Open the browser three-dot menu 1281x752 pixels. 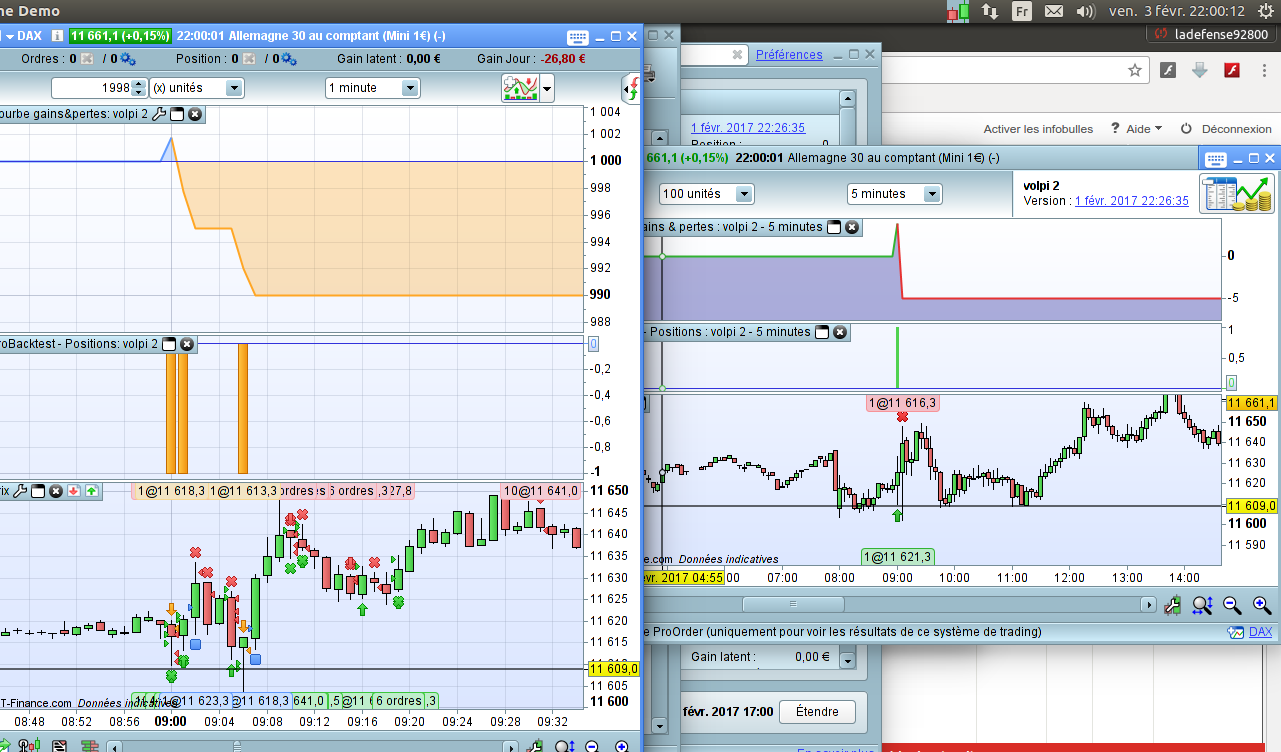point(1264,70)
